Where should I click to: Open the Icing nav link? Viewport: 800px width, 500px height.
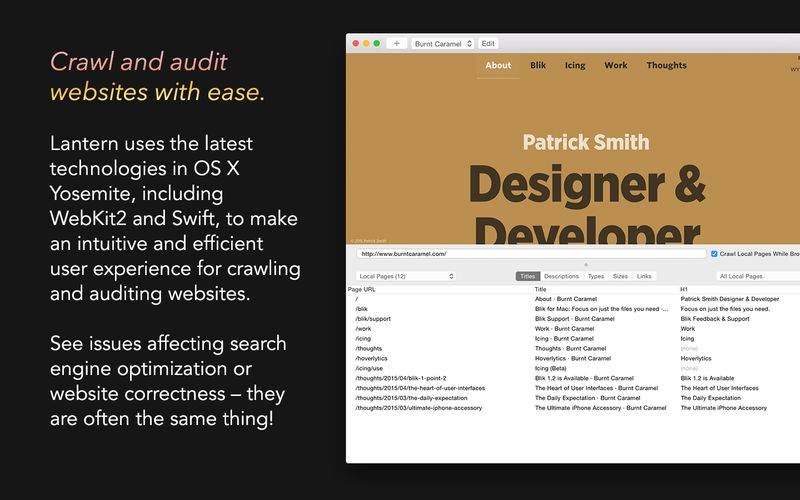coord(575,65)
